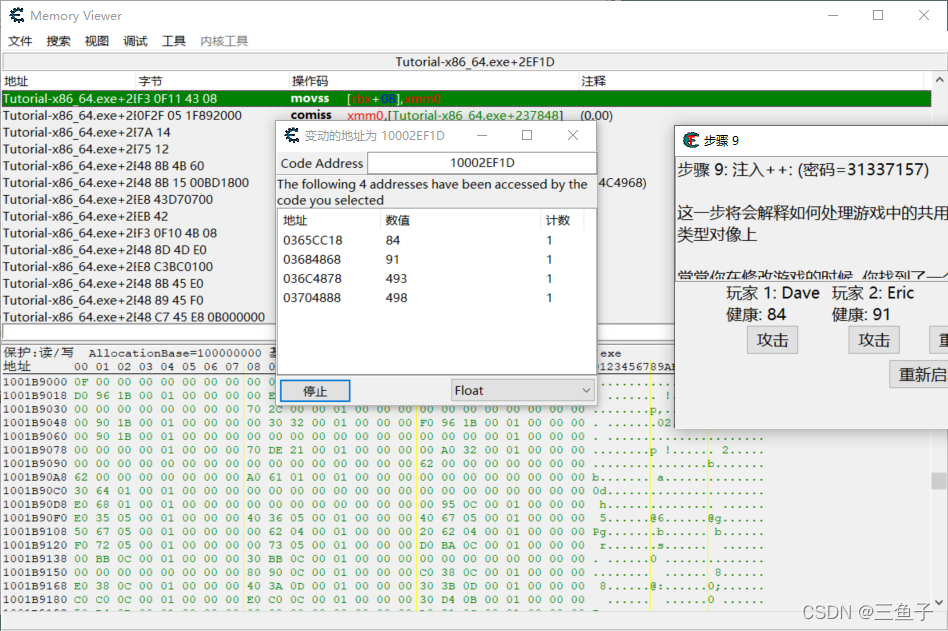Maximize the changed-addresses dialog
Viewport: 948px width, 631px height.
[527, 135]
